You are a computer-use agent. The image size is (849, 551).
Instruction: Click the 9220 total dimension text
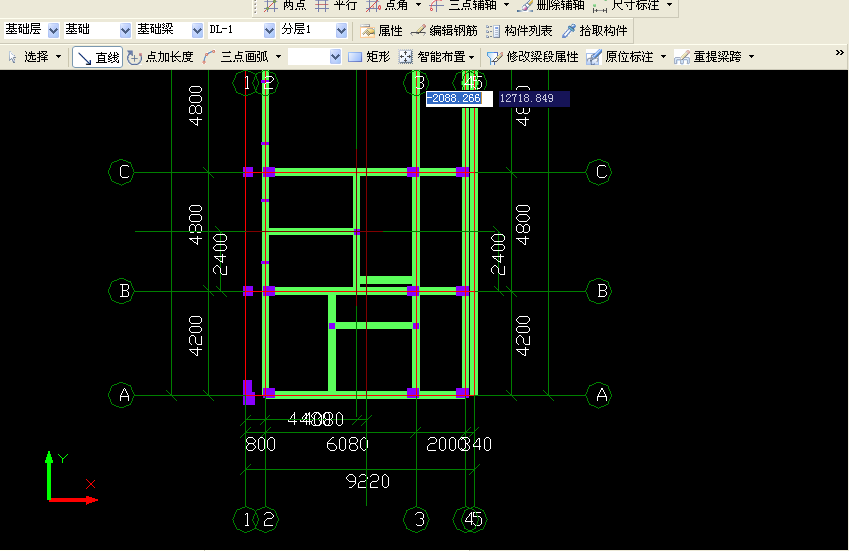tap(368, 481)
